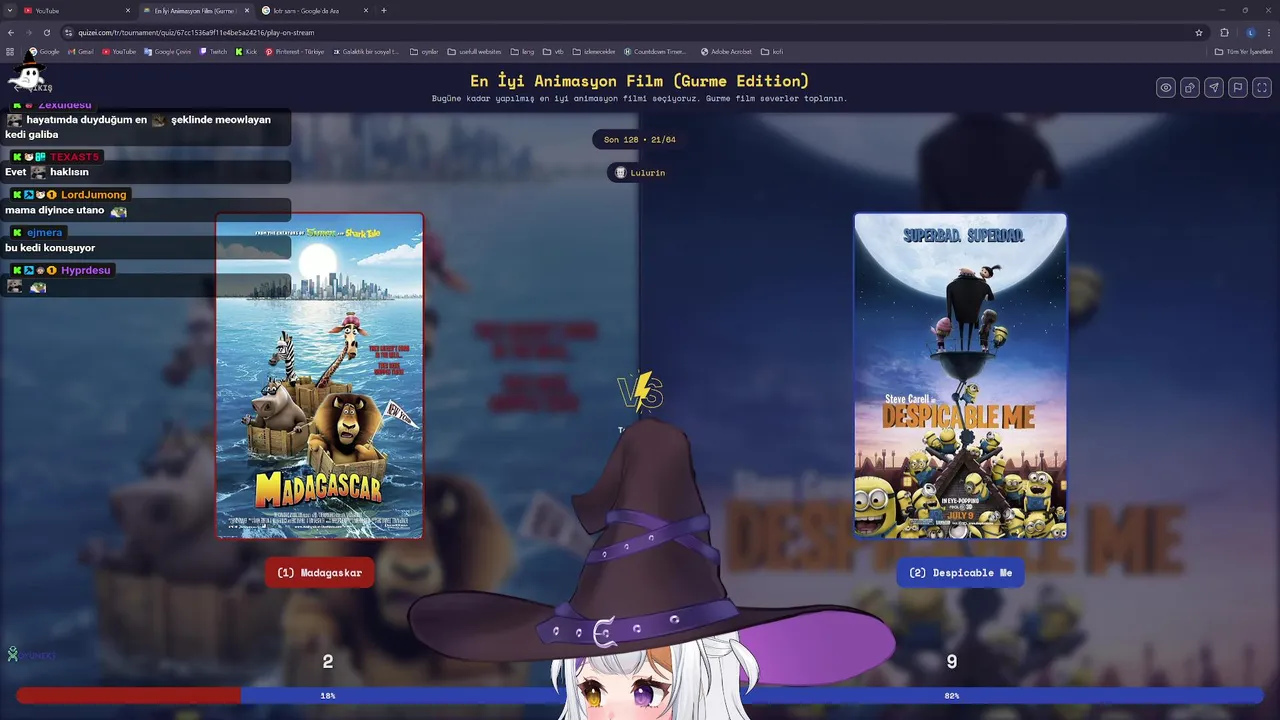Image resolution: width=1280 pixels, height=720 pixels.
Task: Toggle the eye visibility icon
Action: pyautogui.click(x=1166, y=88)
